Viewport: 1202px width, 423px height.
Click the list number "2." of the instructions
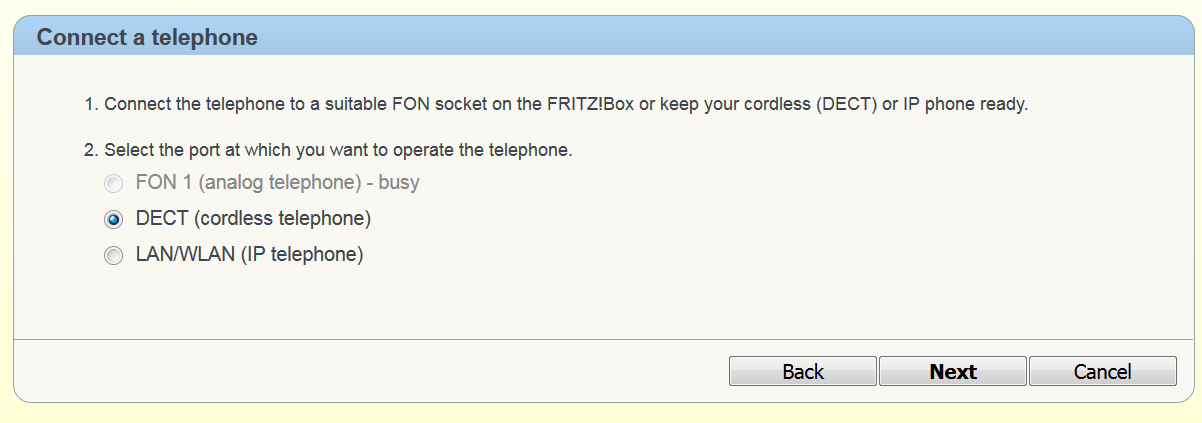tap(91, 151)
